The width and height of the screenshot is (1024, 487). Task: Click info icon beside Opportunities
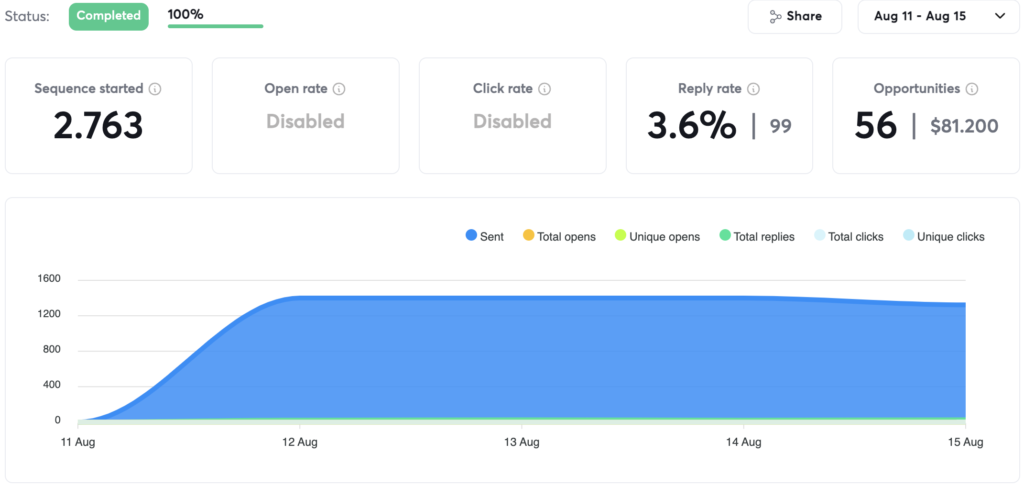[x=971, y=89]
